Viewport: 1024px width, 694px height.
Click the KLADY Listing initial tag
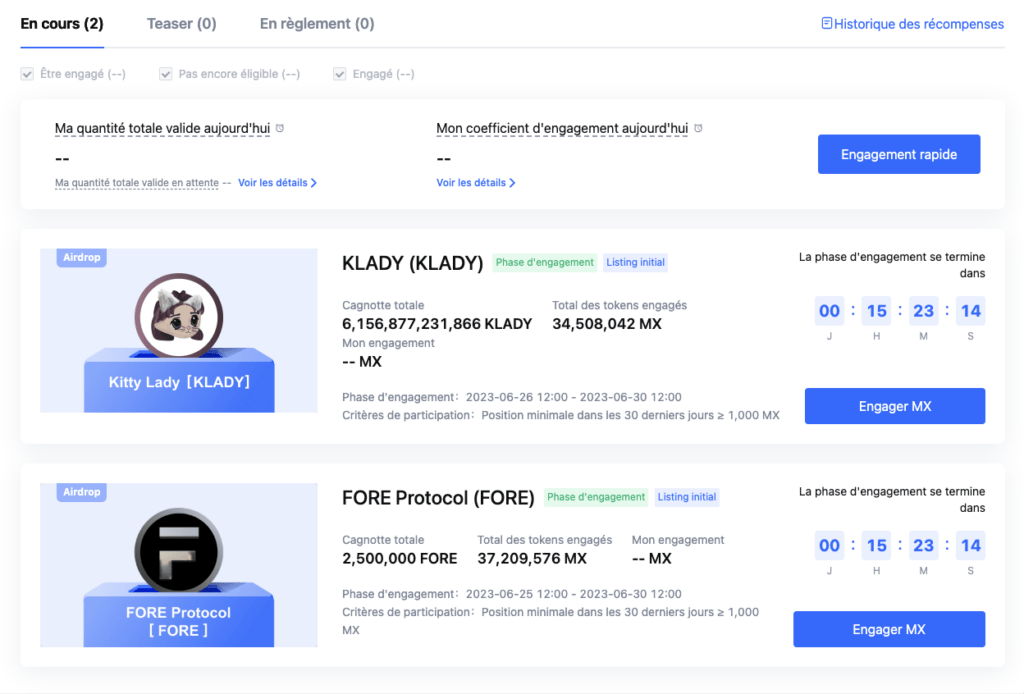click(635, 262)
